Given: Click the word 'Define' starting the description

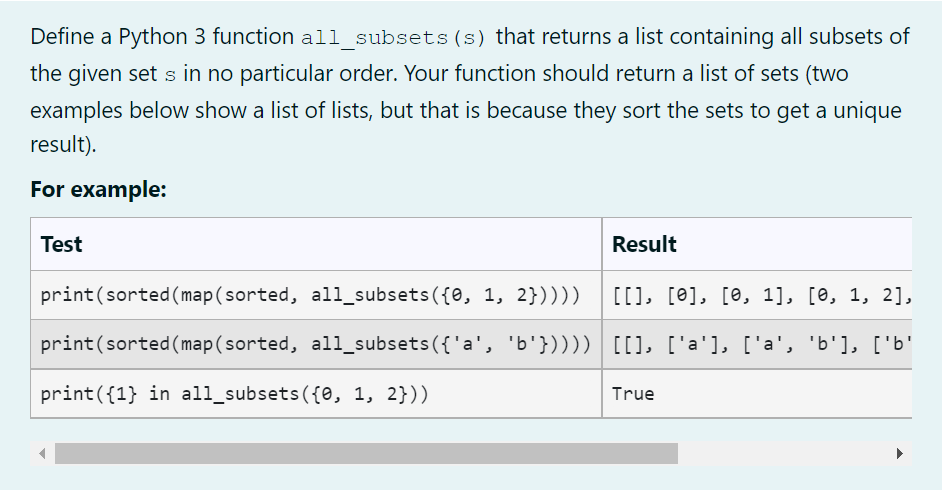Looking at the screenshot, I should pos(63,37).
